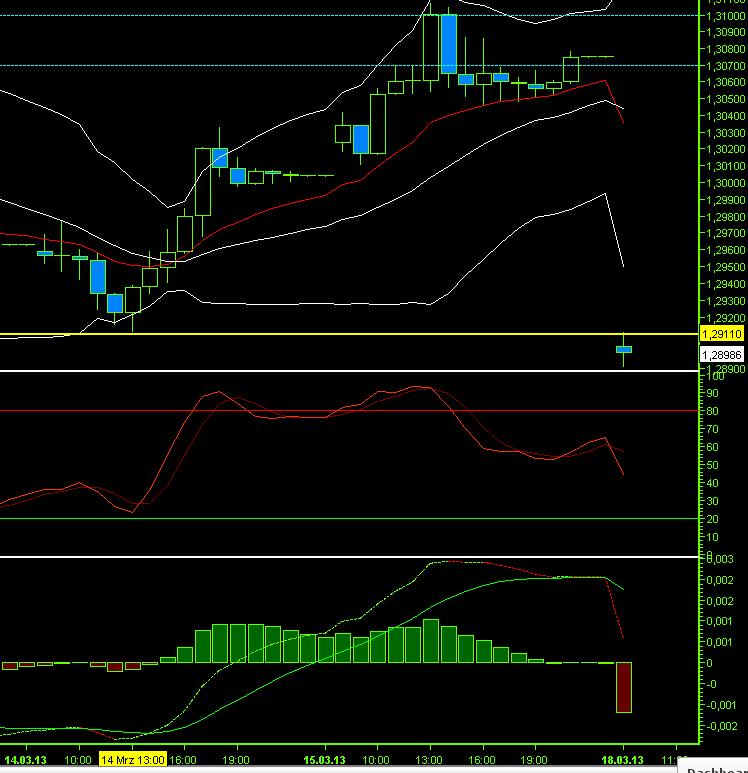The width and height of the screenshot is (748, 773).
Task: Click the large red MACD histogram bar
Action: click(624, 687)
